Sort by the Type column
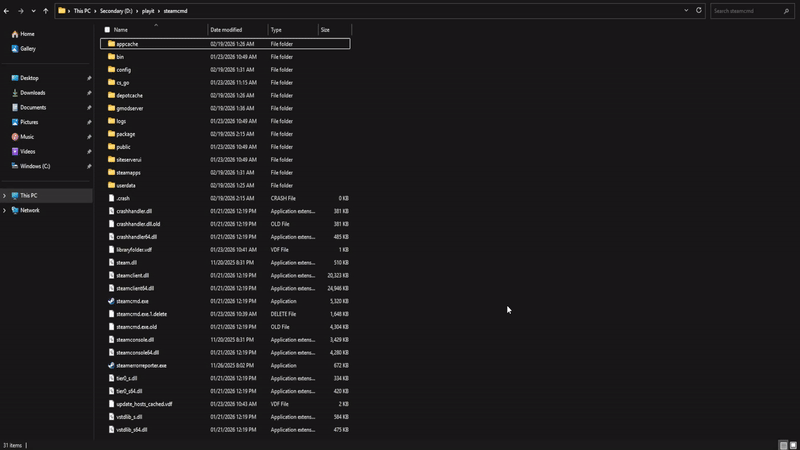The image size is (800, 450). (x=276, y=30)
